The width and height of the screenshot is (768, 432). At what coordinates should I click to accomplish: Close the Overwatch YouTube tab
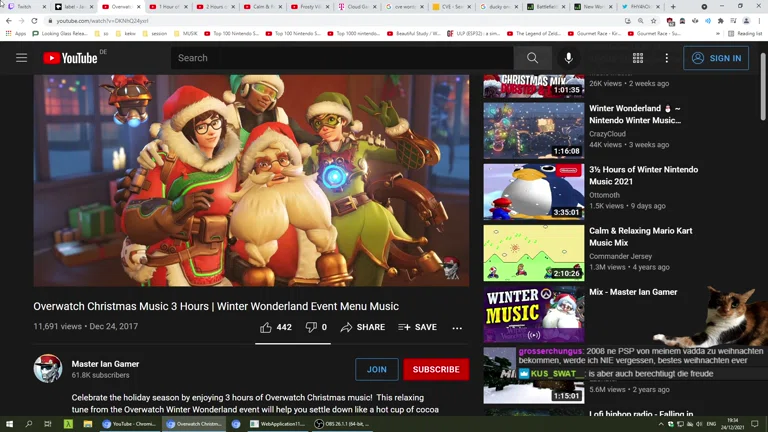[138, 7]
